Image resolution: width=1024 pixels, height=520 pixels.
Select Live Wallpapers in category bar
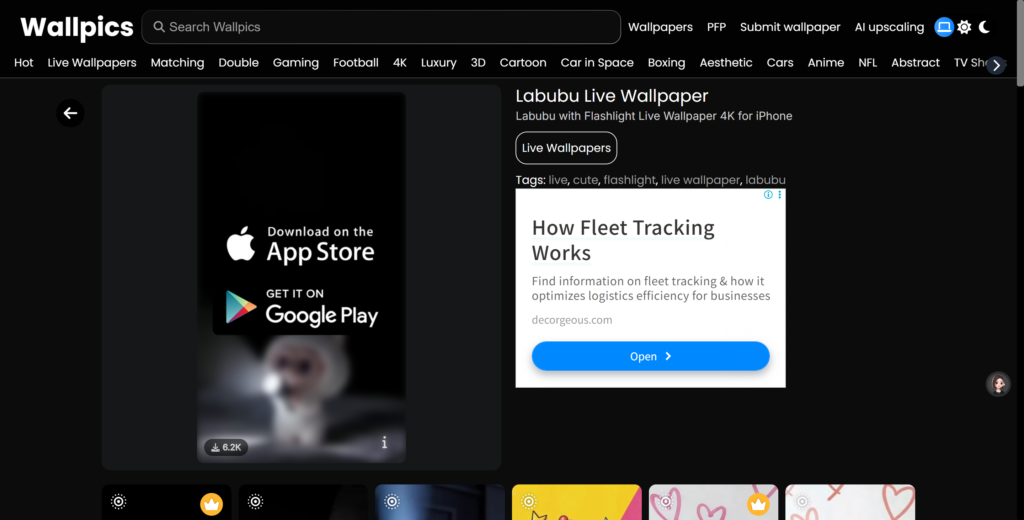92,63
